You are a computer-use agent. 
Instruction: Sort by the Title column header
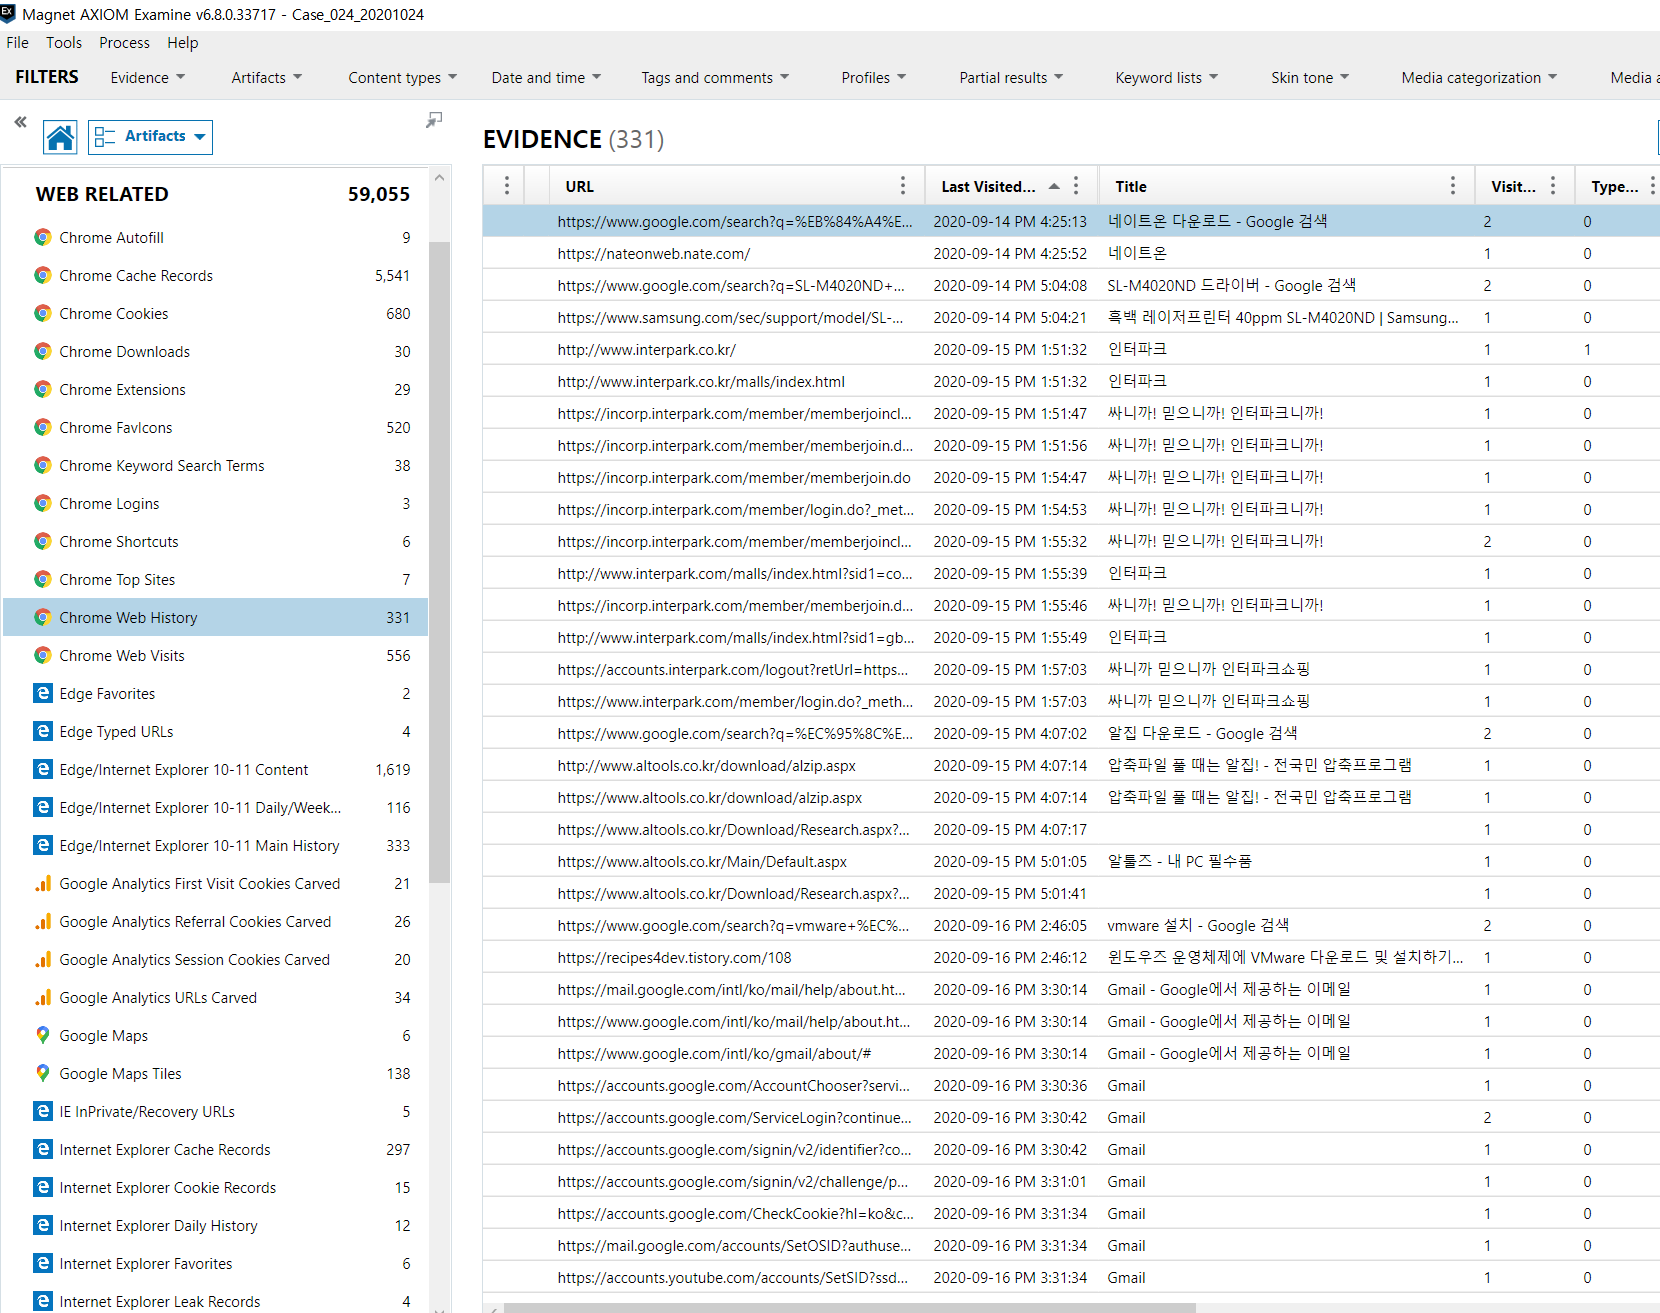[x=1131, y=187]
